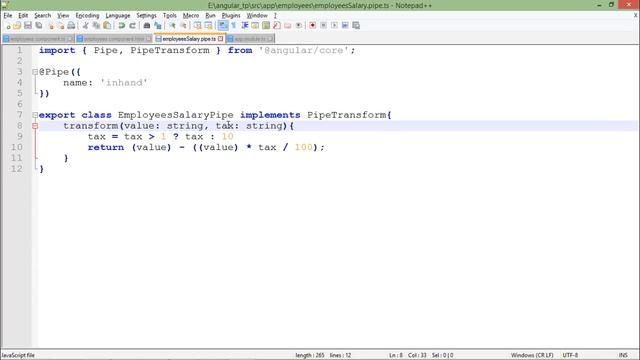The width and height of the screenshot is (640, 360).
Task: Click the Close document toolbar icon
Action: pyautogui.click(x=50, y=26)
